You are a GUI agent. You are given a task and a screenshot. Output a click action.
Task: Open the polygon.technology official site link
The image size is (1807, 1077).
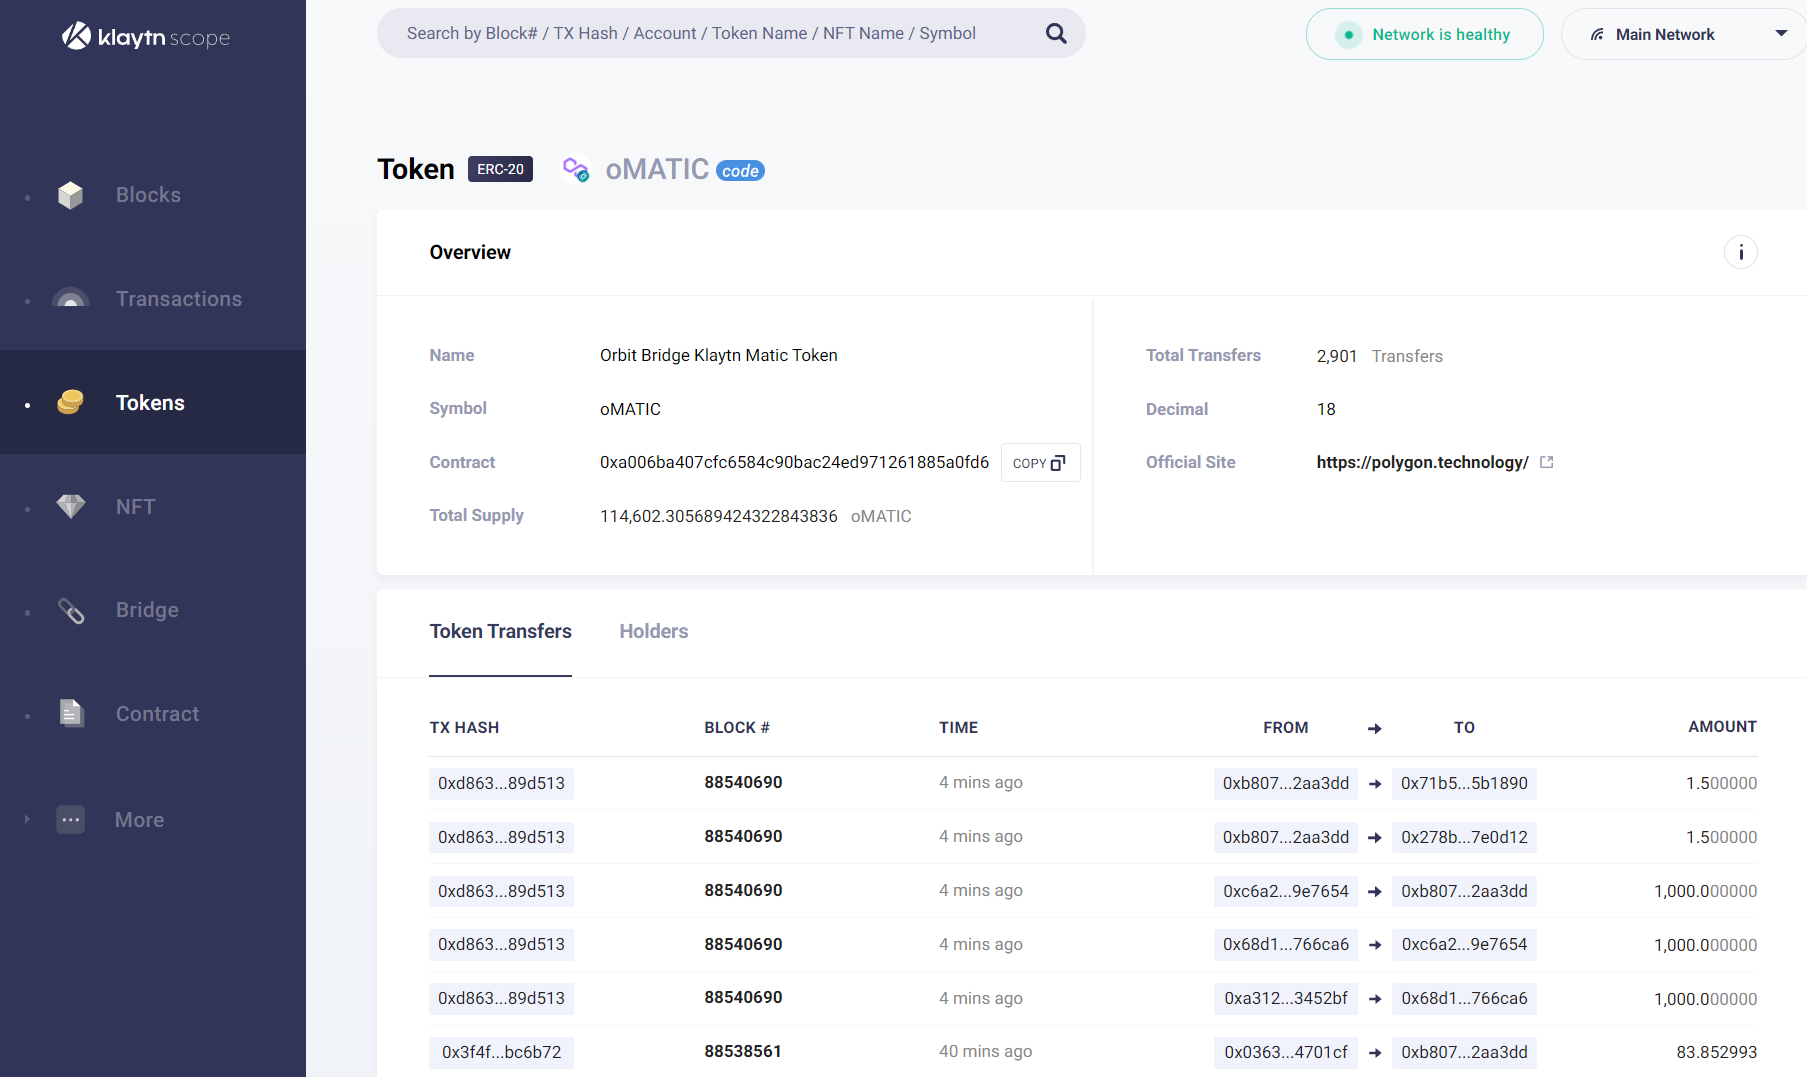[x=1422, y=462]
